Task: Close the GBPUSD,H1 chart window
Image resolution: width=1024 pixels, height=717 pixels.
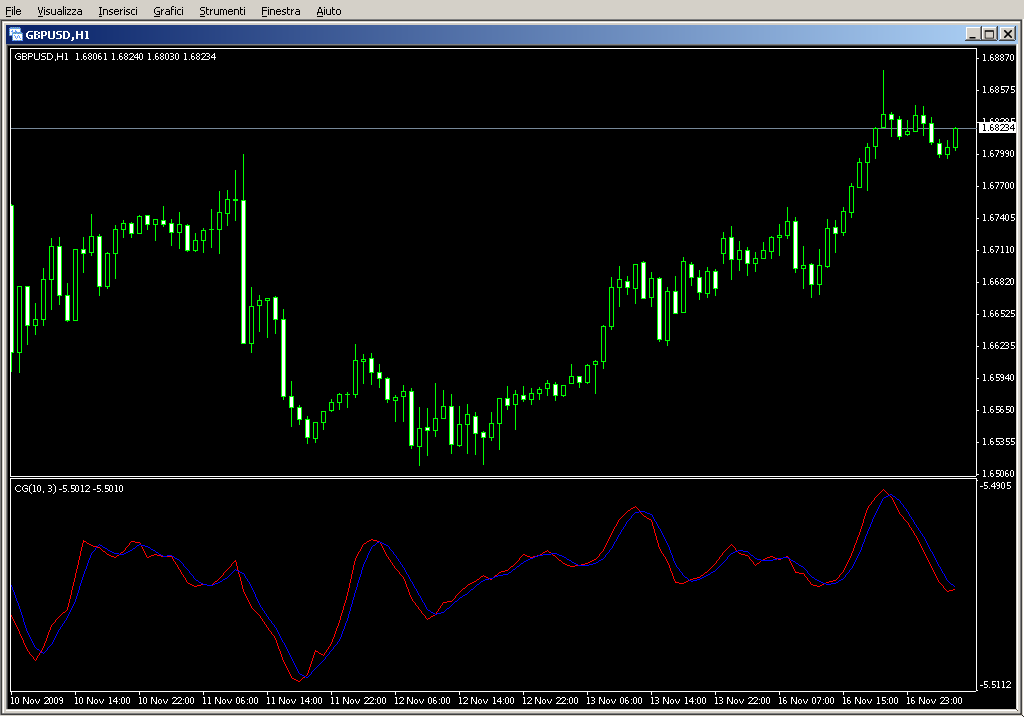Action: coord(1008,34)
